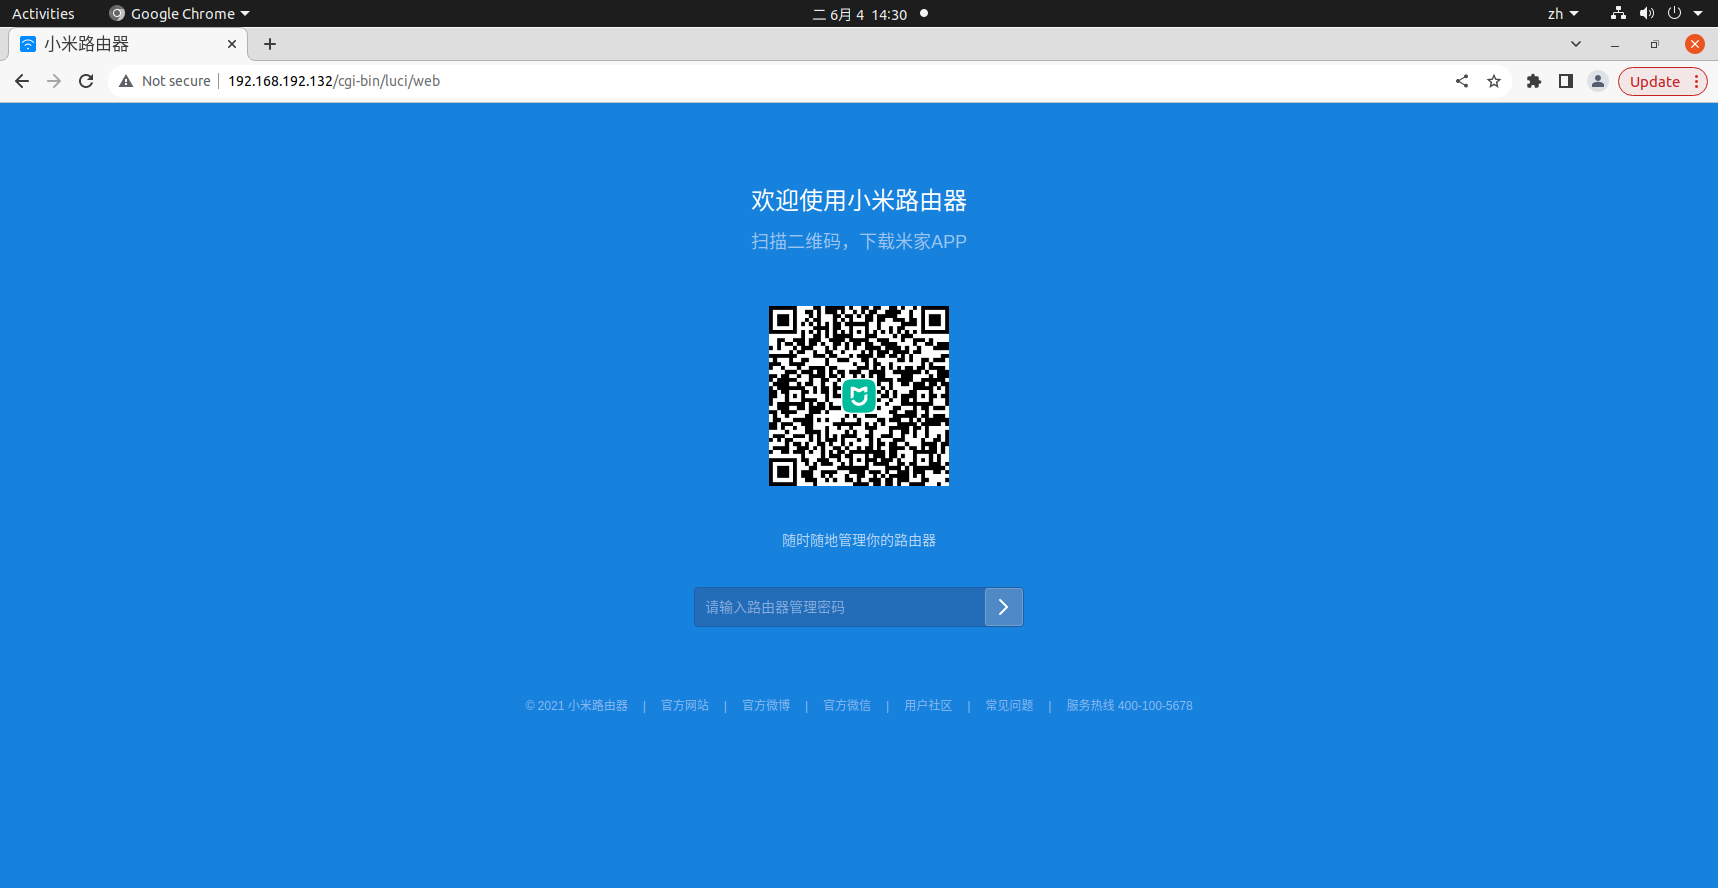This screenshot has height=888, width=1718.
Task: Open the volume indicator icon
Action: click(x=1647, y=14)
